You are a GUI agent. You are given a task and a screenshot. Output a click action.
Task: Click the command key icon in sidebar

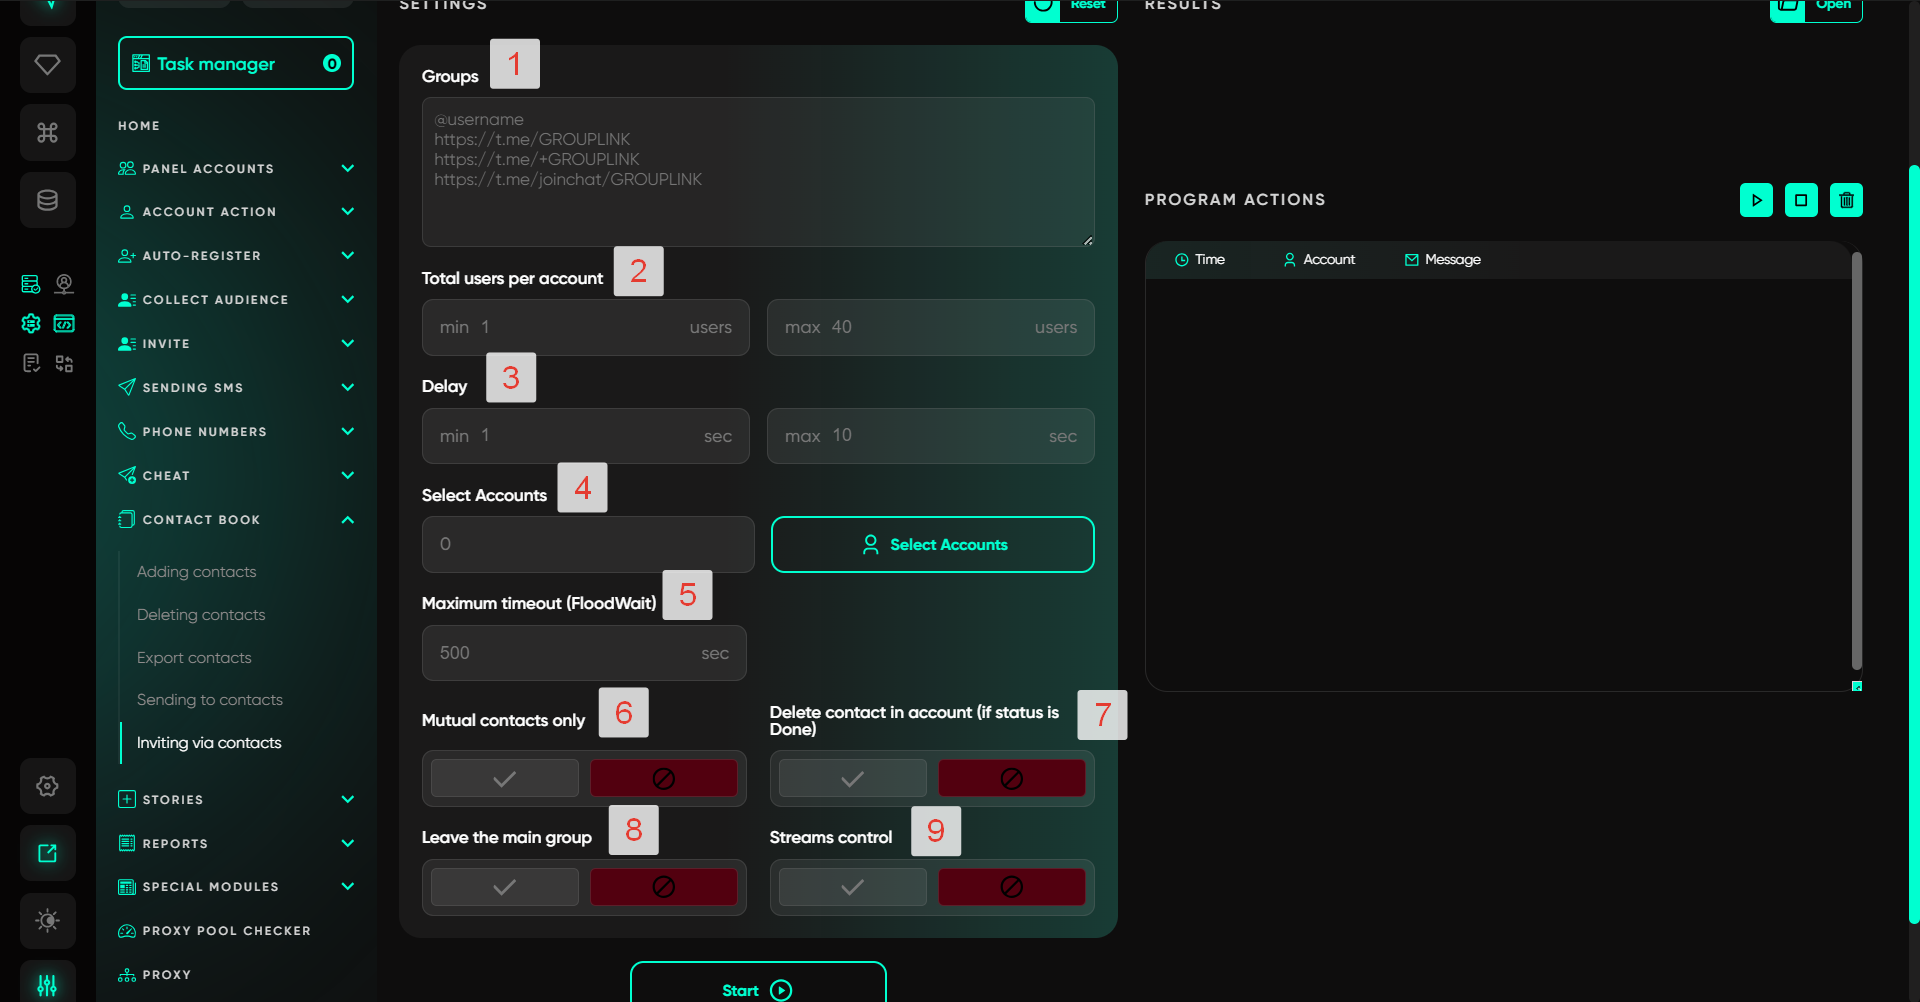(47, 132)
